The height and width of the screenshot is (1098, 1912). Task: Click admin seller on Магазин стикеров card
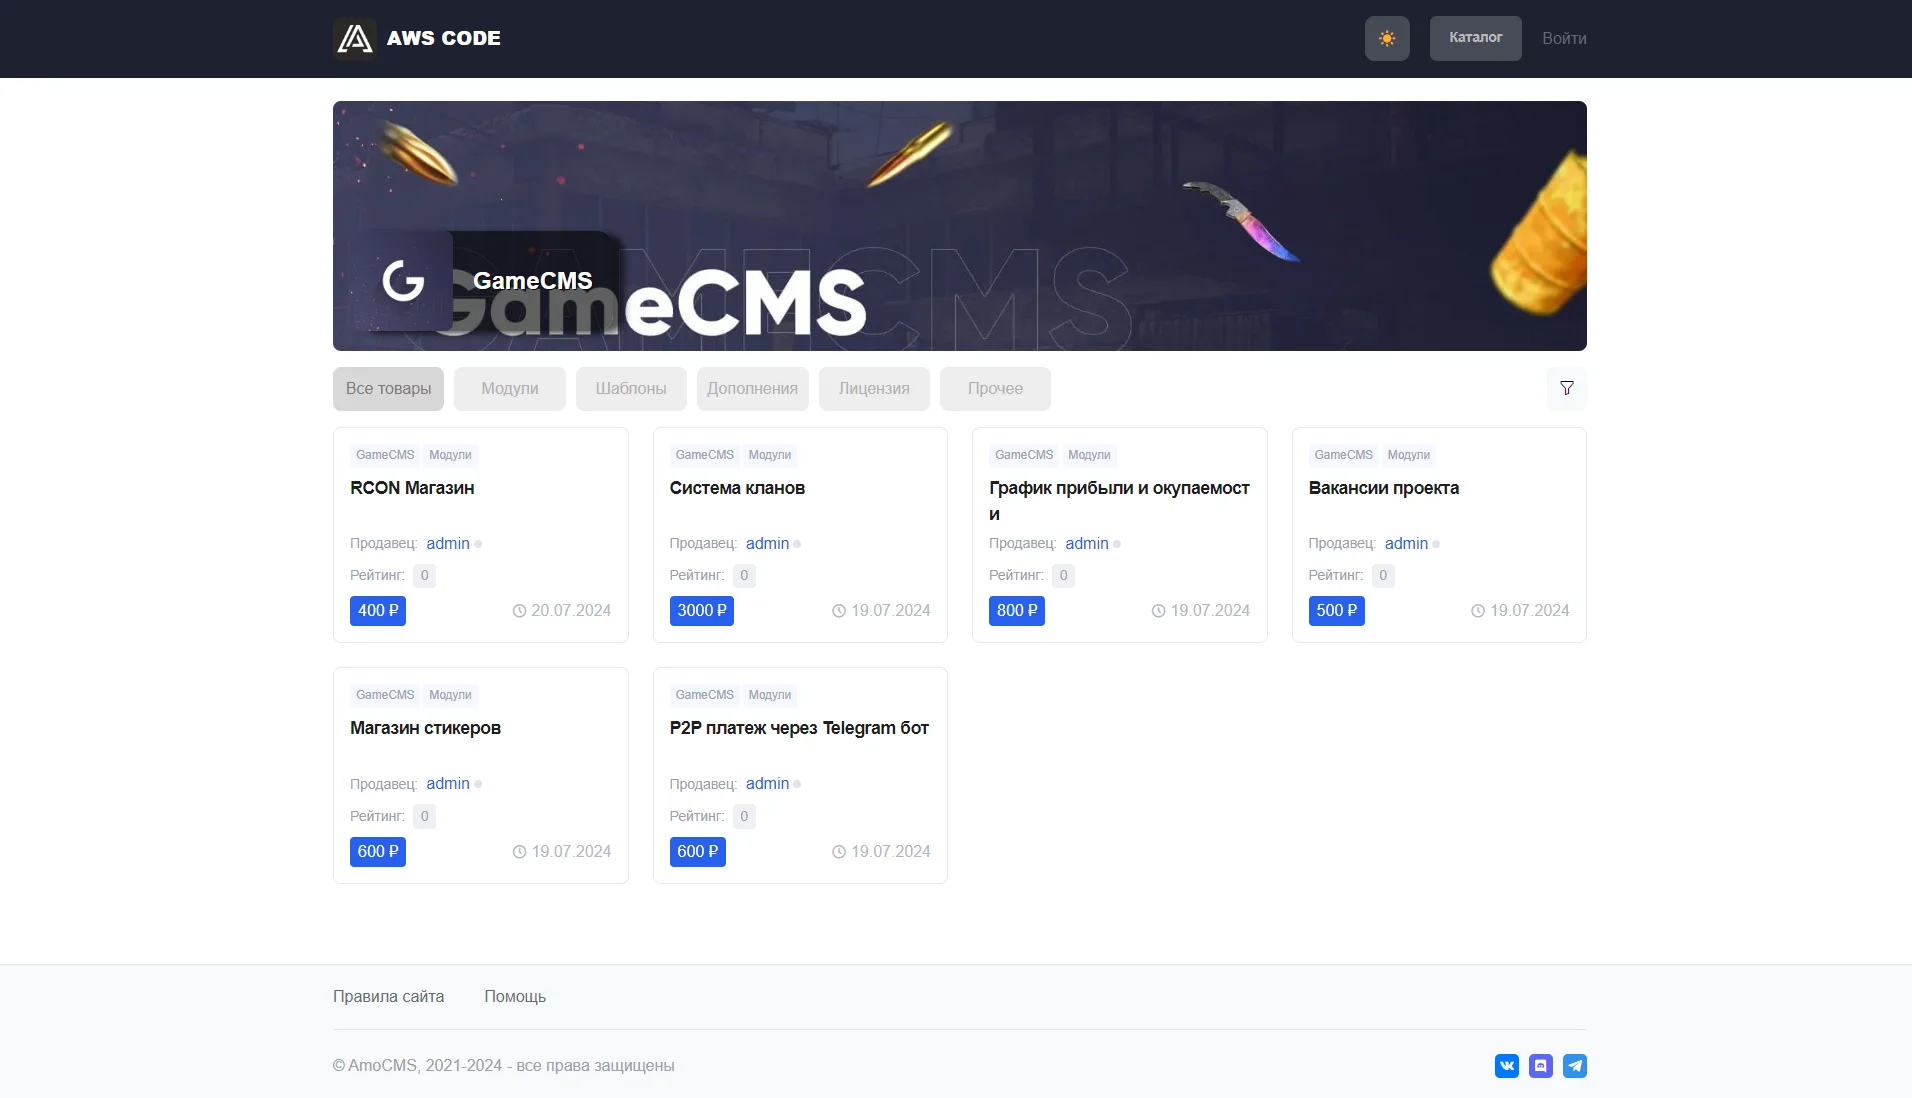448,783
